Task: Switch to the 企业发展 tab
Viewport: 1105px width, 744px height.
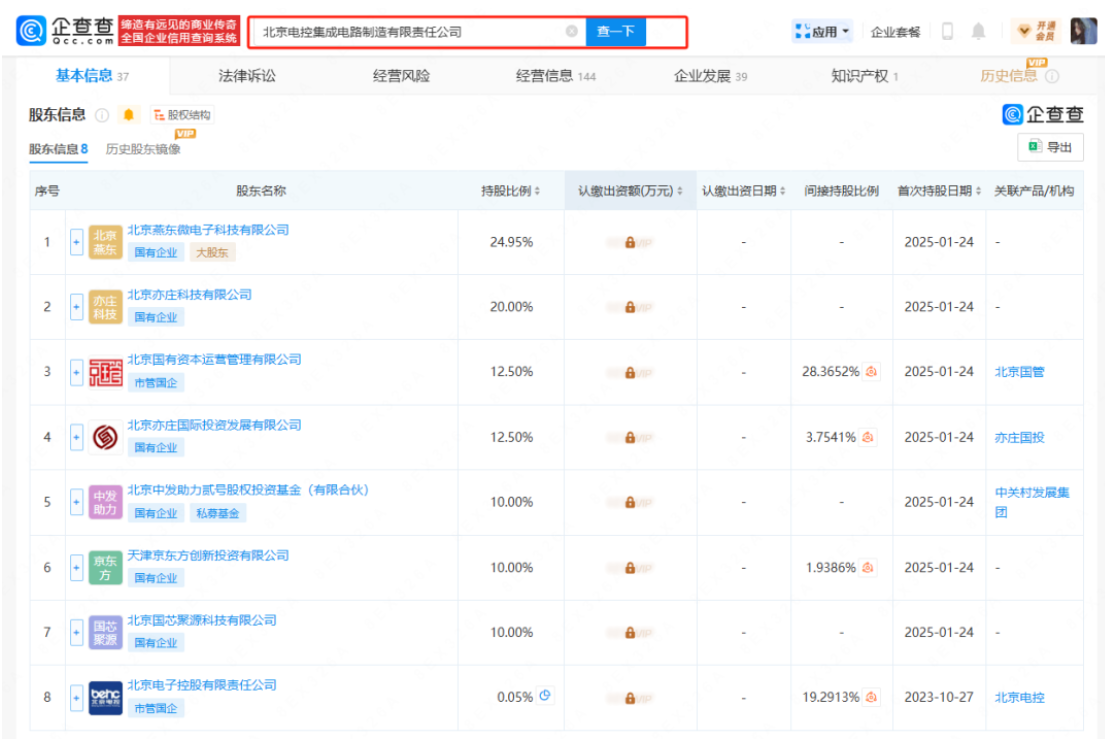Action: (710, 76)
